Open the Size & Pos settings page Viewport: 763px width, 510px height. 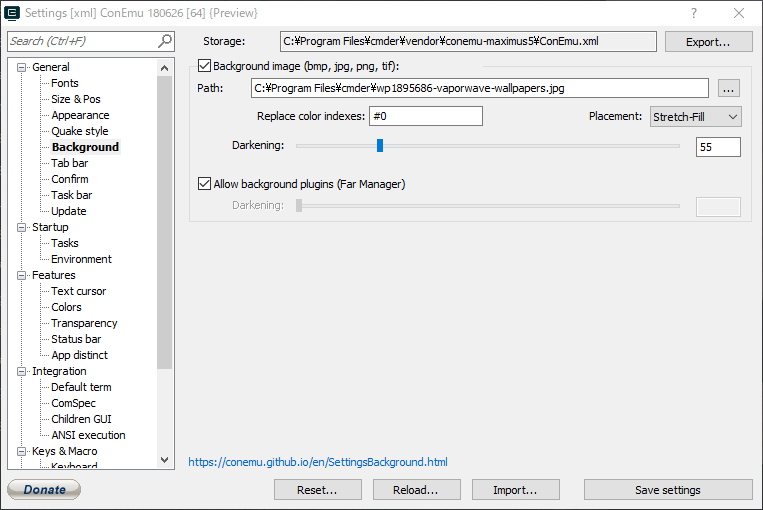click(76, 99)
